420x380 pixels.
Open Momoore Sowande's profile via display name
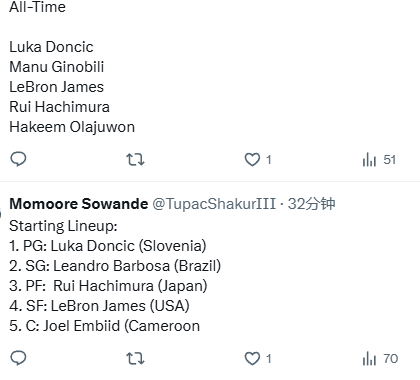pyautogui.click(x=79, y=204)
